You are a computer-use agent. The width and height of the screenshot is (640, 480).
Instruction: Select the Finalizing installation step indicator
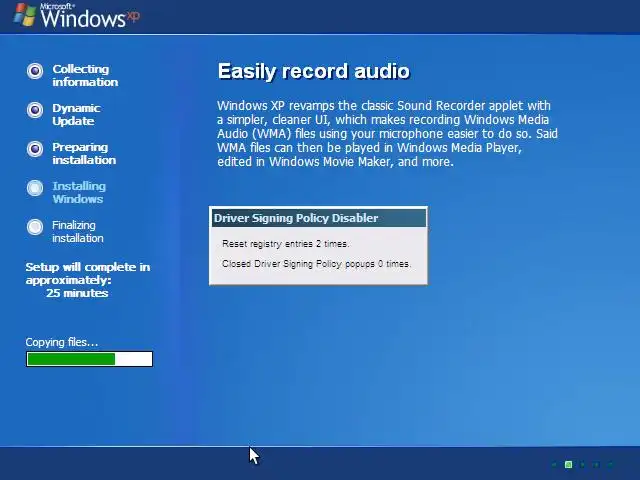click(35, 227)
